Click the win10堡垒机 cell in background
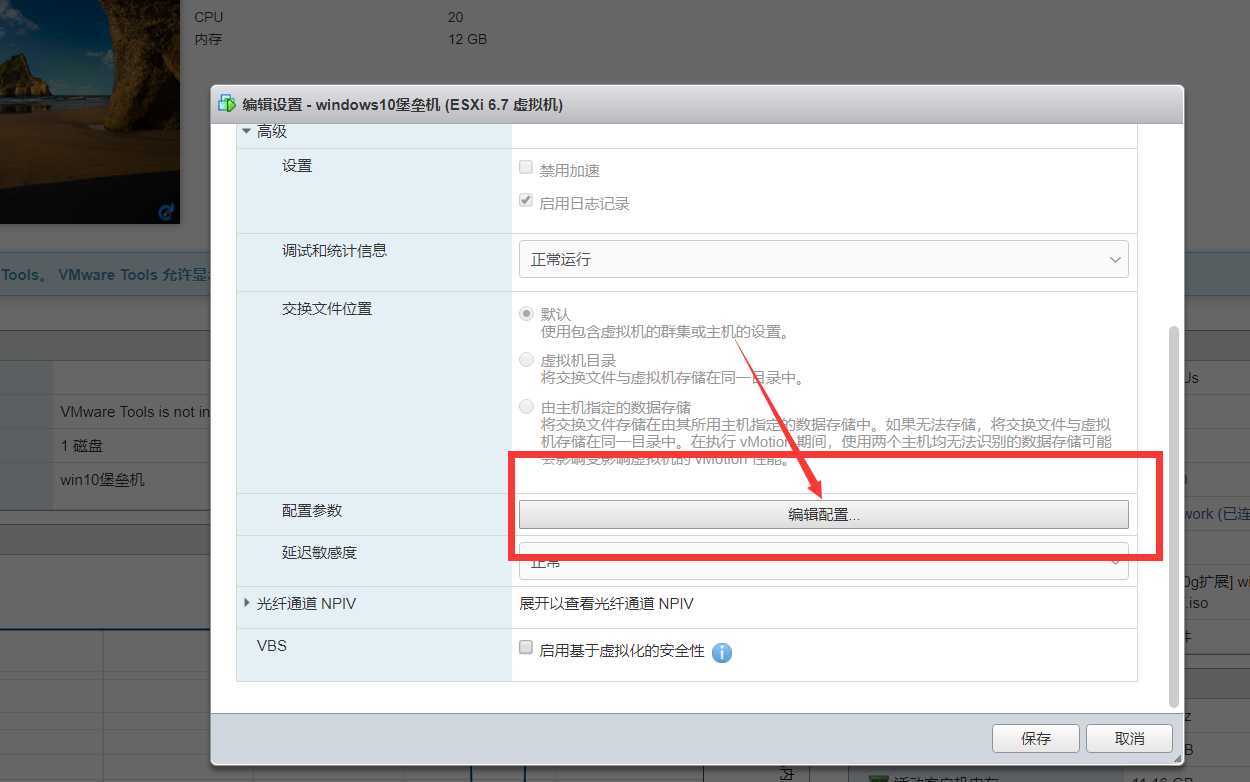The image size is (1250, 782). 102,479
